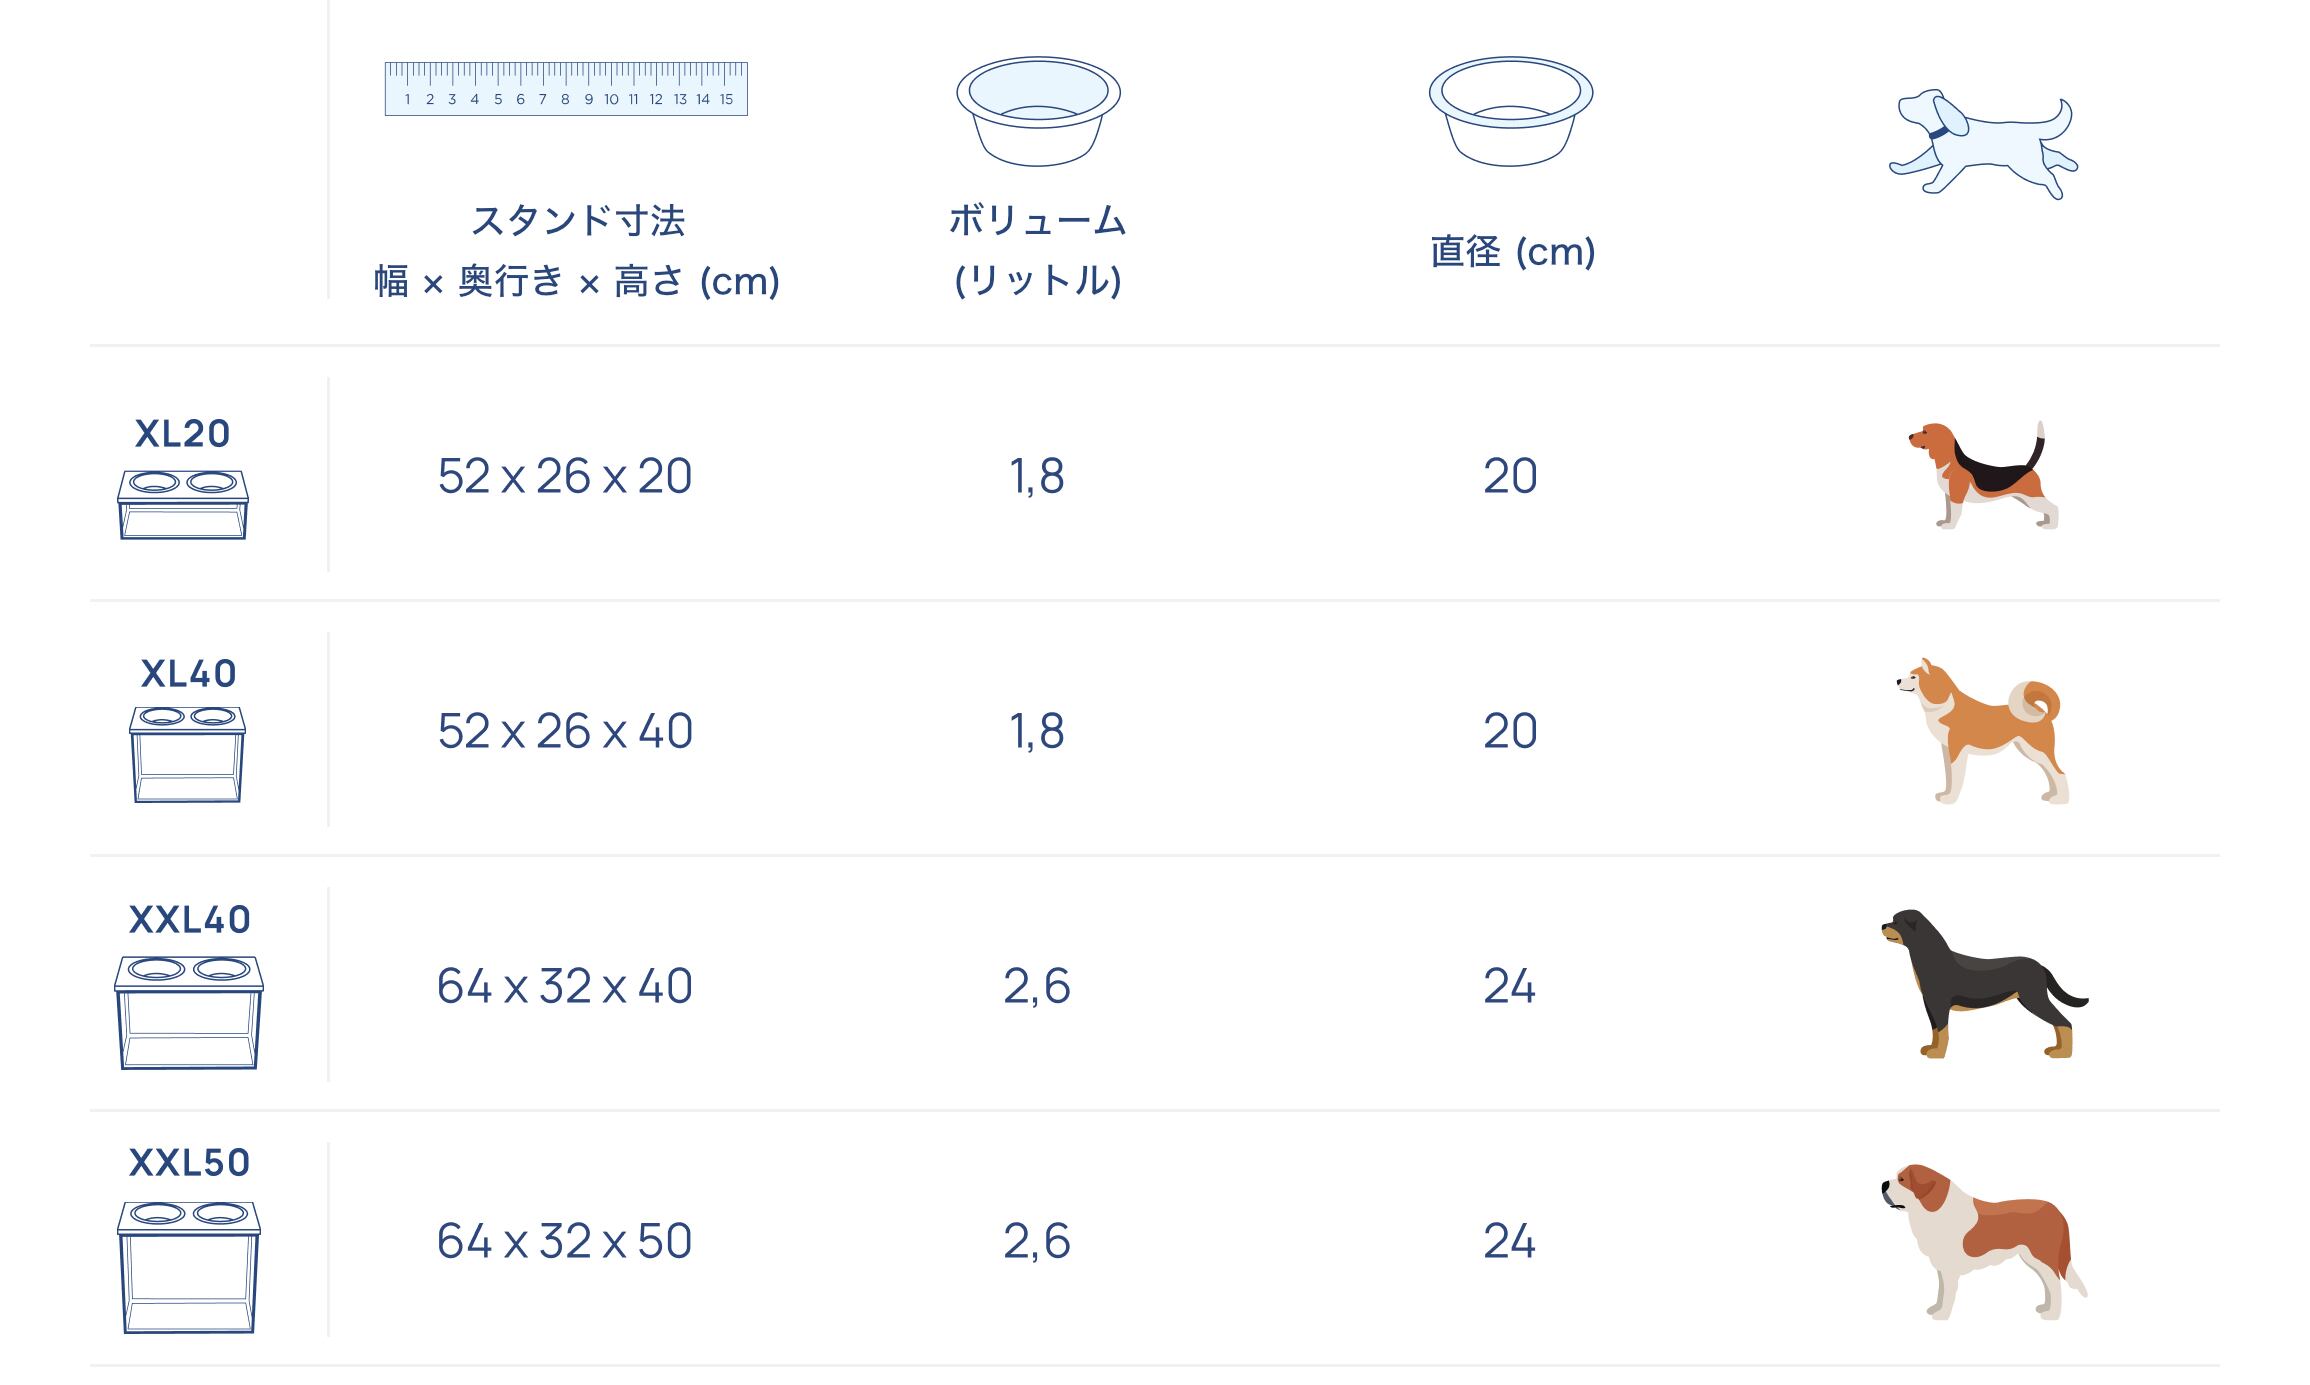
Task: Click the ボリューム (リットル) column heading
Action: click(x=1038, y=250)
